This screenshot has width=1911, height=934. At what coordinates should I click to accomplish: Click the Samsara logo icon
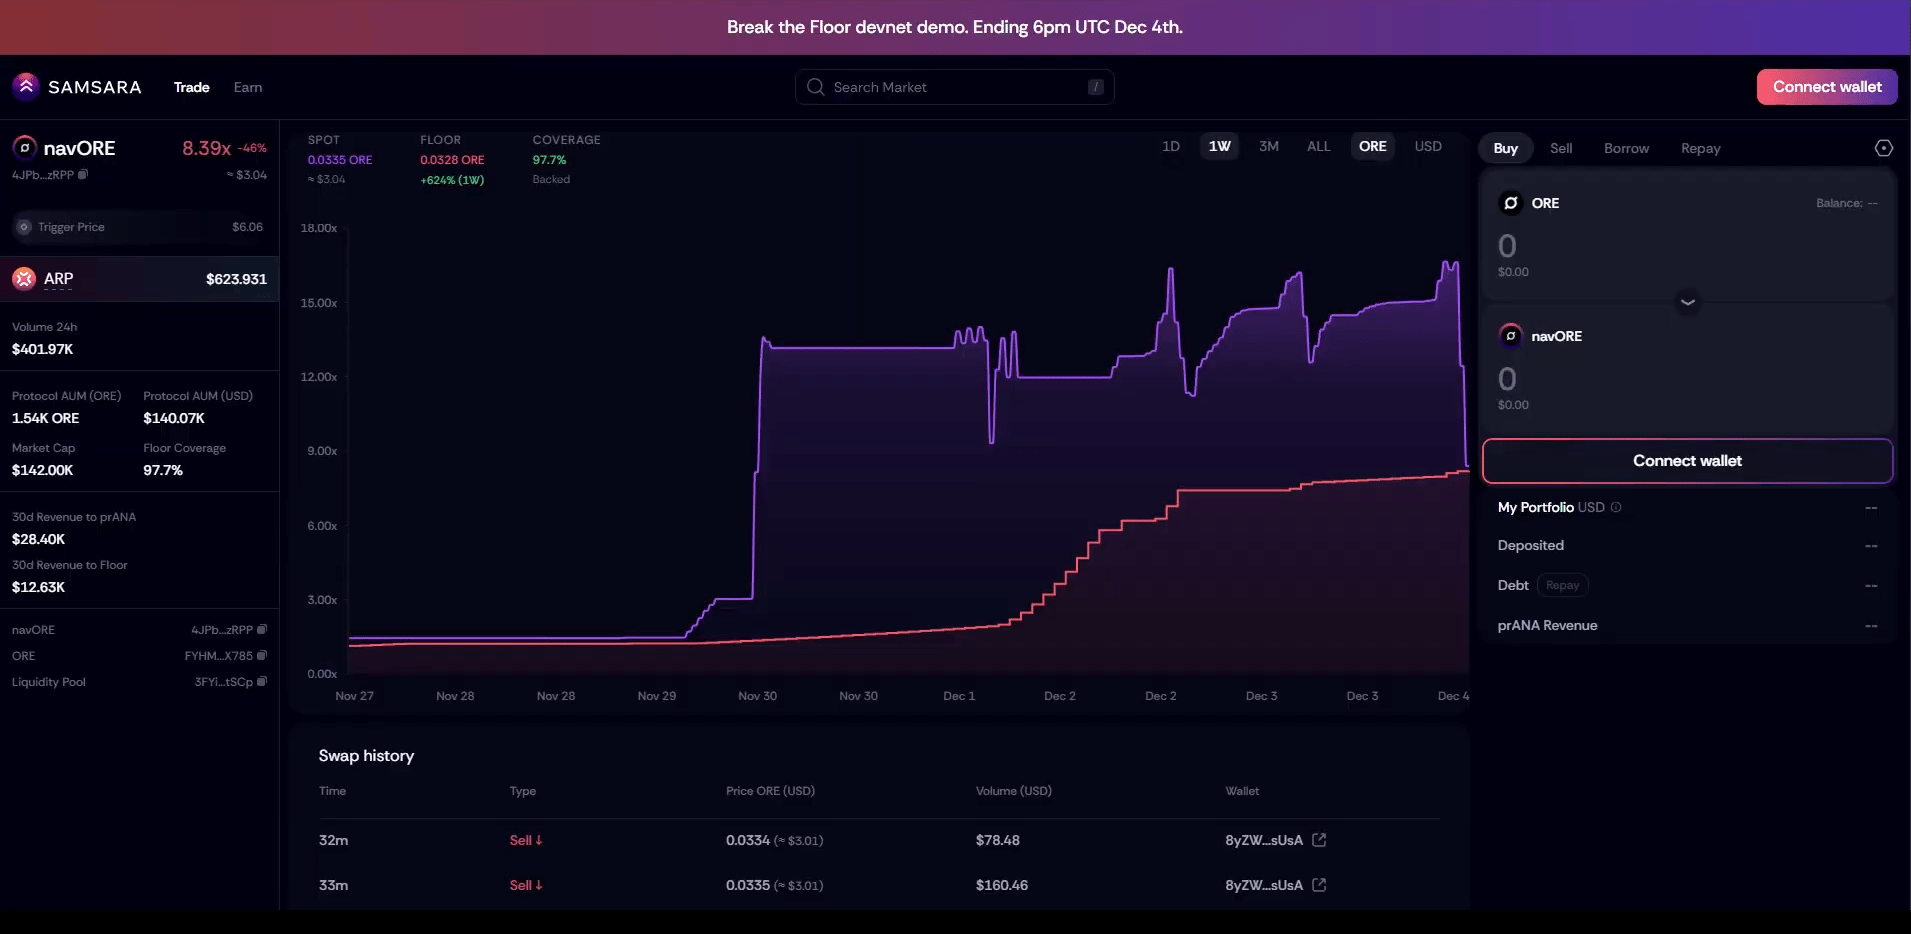[26, 87]
